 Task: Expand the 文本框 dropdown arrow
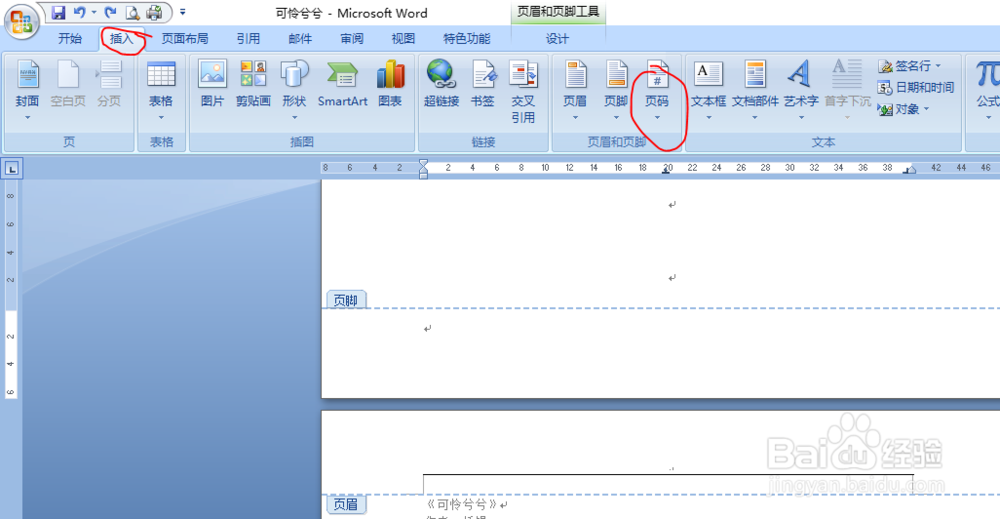709,118
